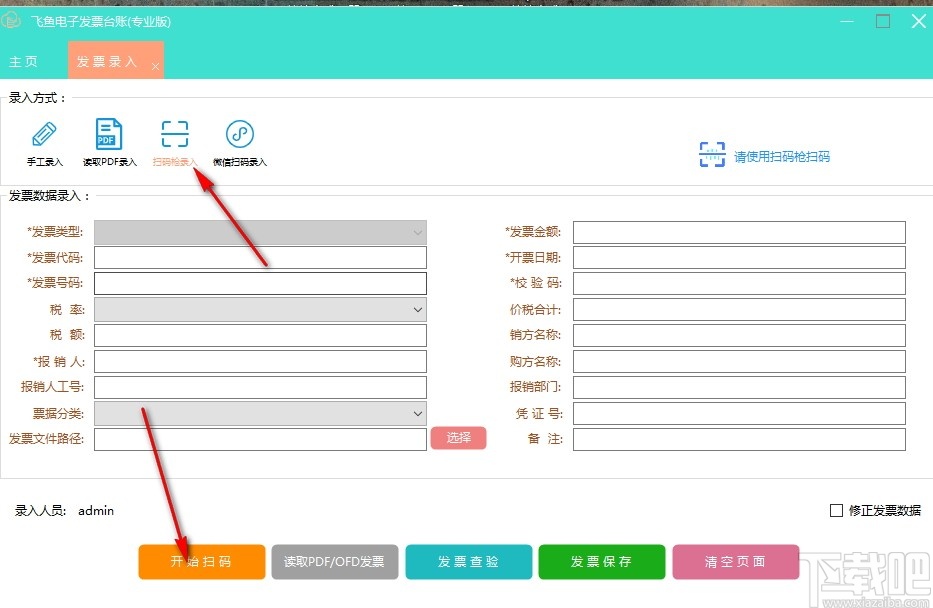Switch to the 主页 tab
This screenshot has height=608, width=933.
(x=24, y=60)
